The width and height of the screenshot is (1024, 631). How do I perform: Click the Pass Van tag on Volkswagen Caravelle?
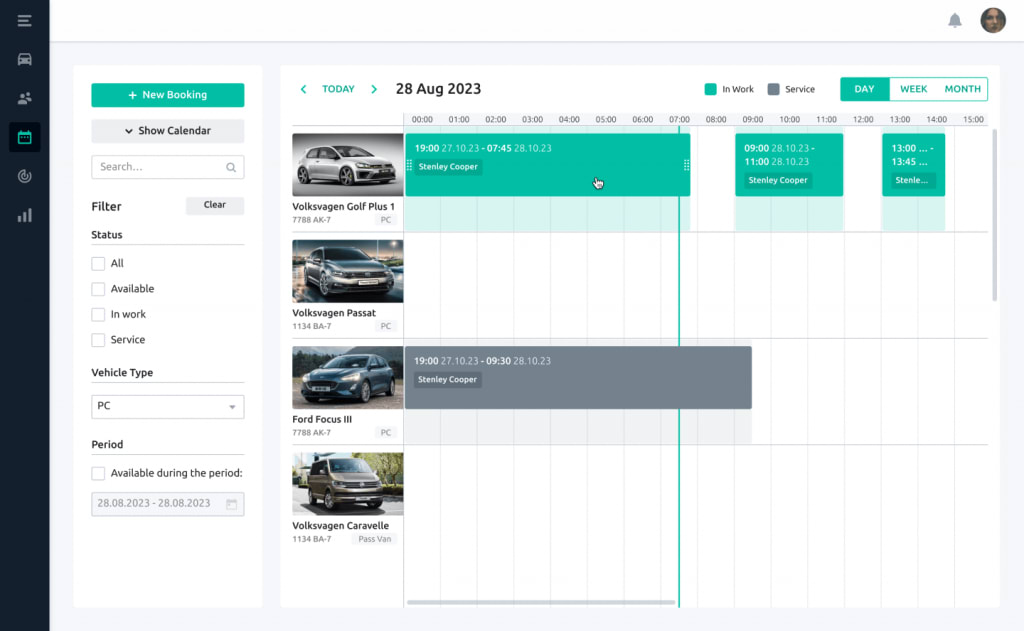click(x=375, y=540)
